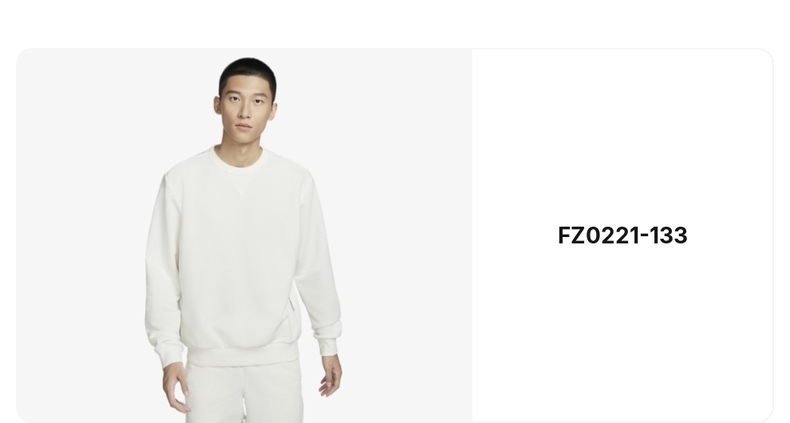The height and width of the screenshot is (423, 790).
Task: Select the matching white pants in the photo
Action: tap(244, 393)
